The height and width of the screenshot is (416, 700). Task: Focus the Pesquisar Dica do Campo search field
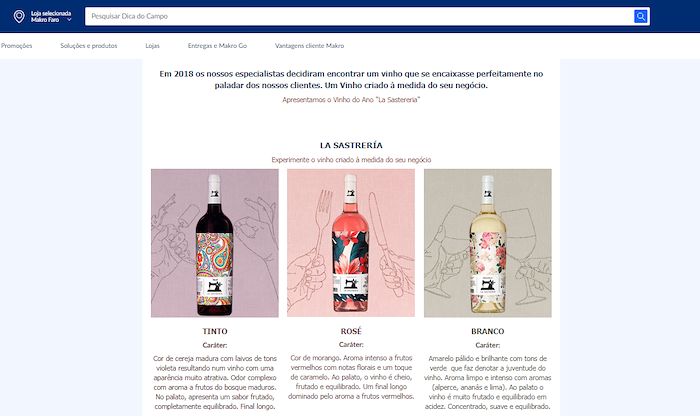click(359, 17)
